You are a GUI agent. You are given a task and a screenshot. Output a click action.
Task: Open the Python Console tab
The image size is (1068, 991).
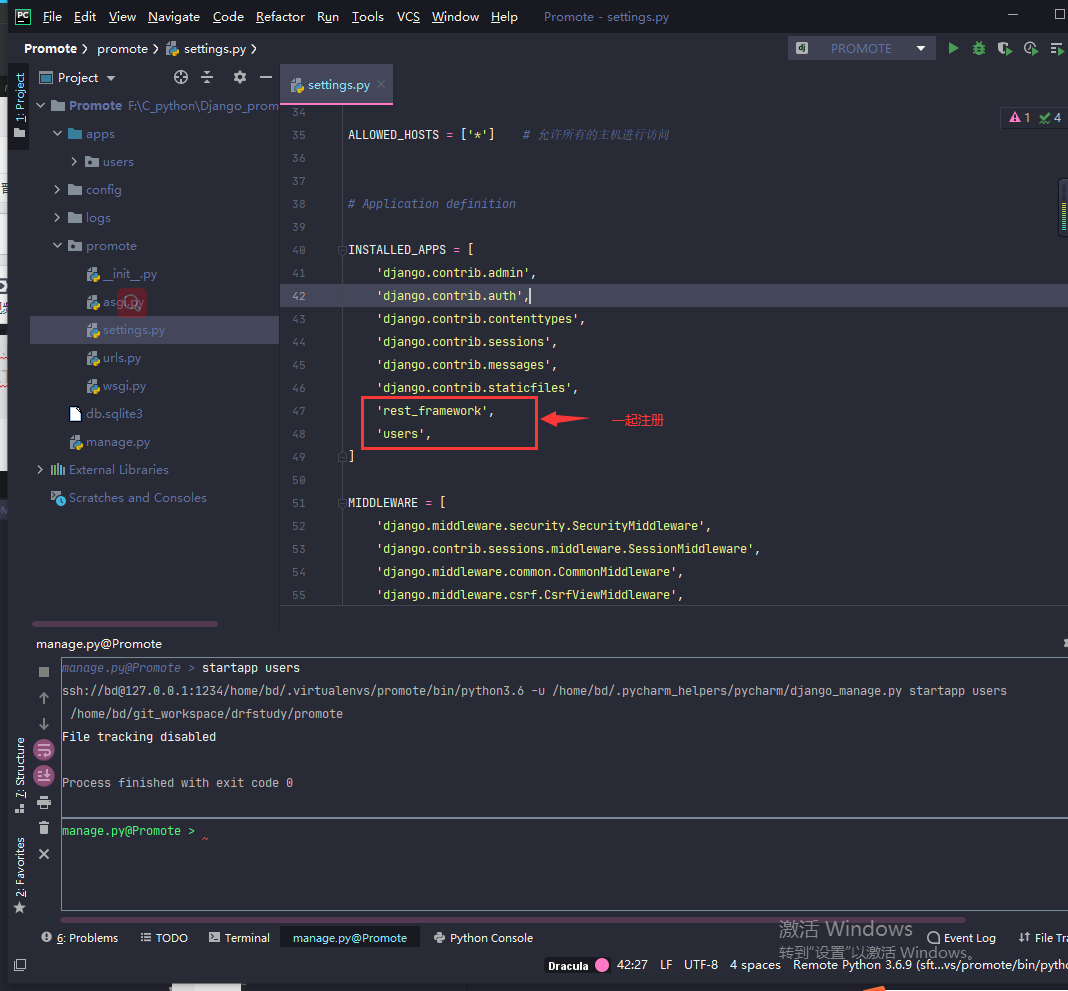coord(484,938)
